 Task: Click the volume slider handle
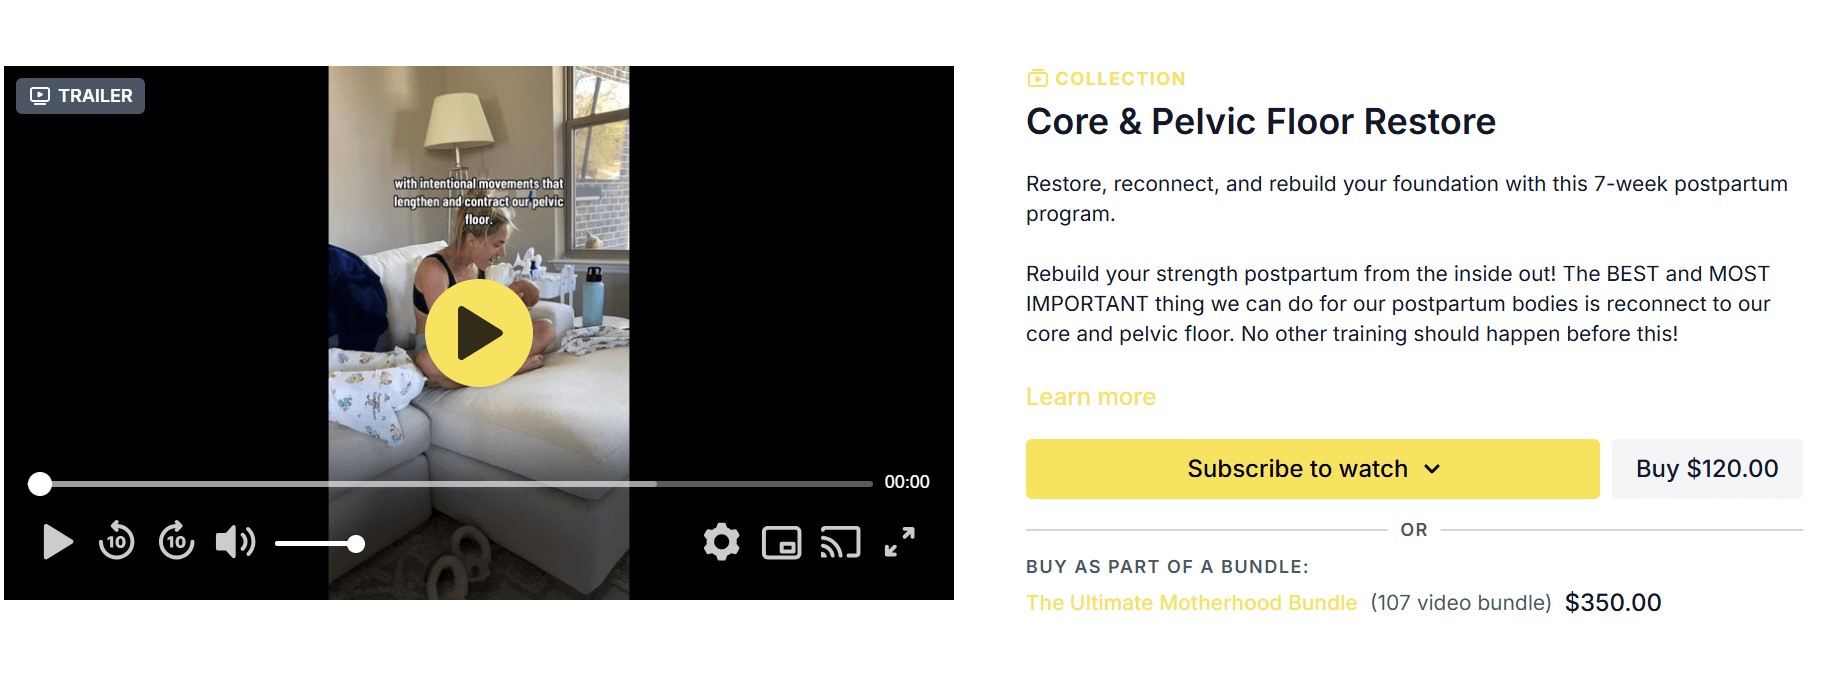(x=356, y=544)
